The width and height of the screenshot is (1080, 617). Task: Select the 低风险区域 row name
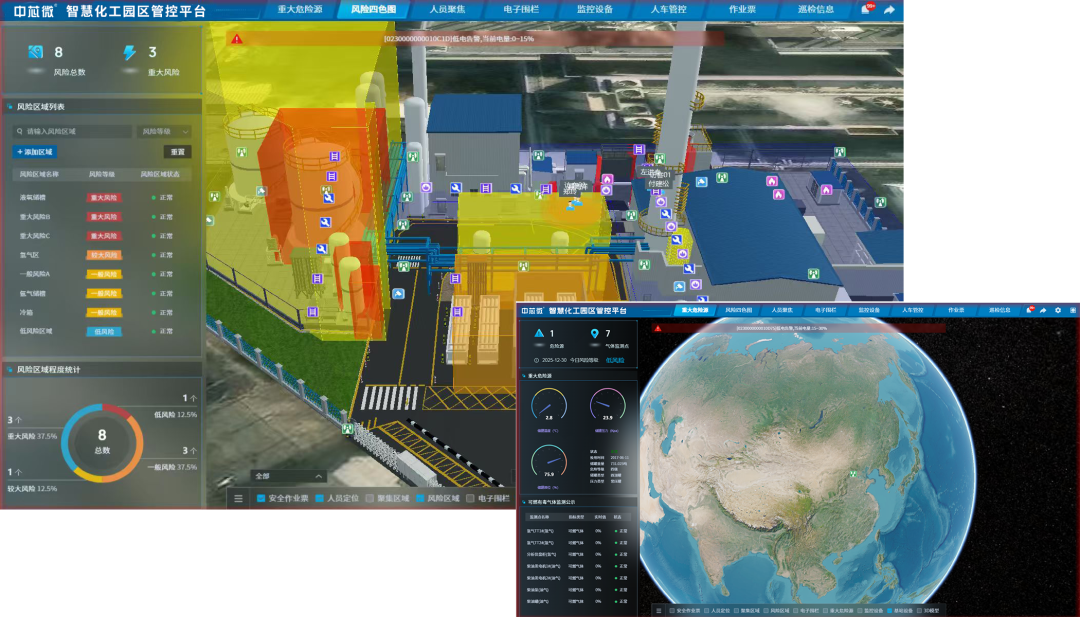(36, 331)
